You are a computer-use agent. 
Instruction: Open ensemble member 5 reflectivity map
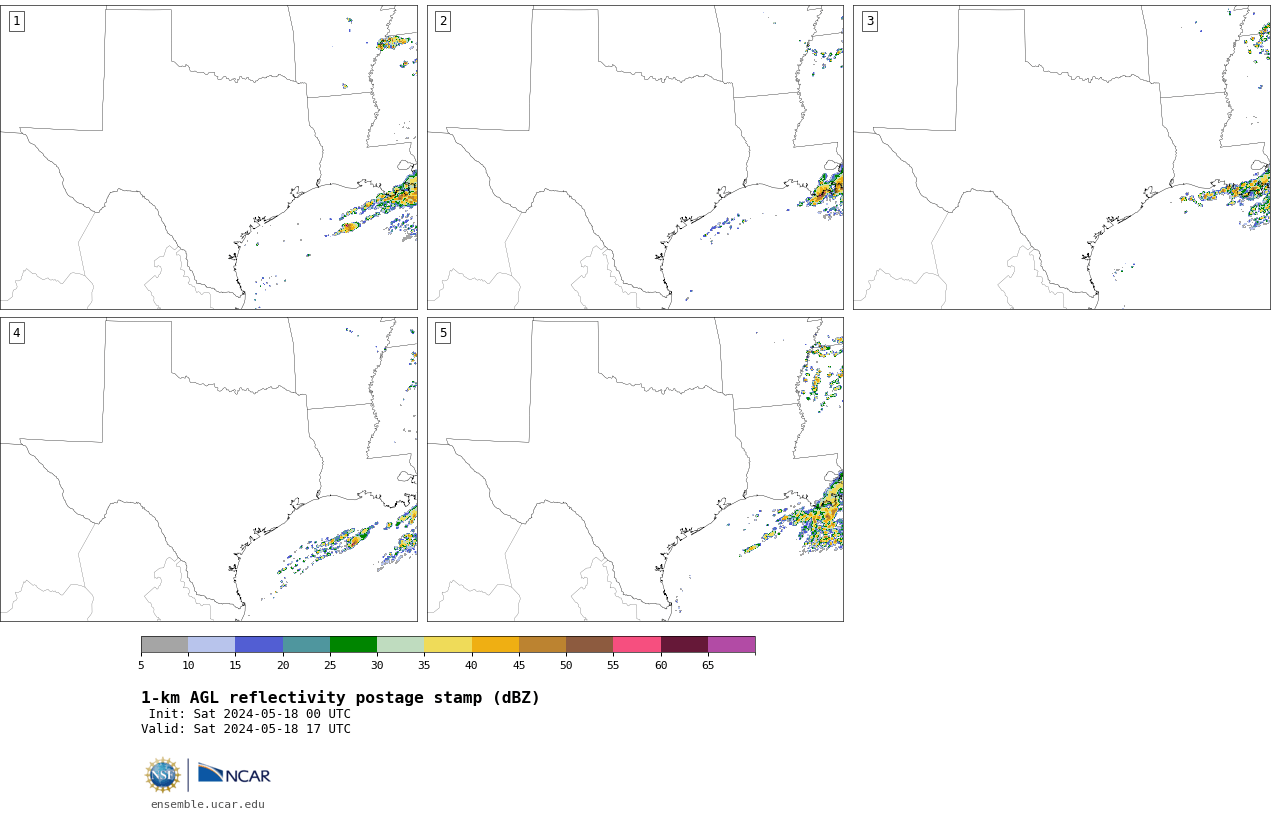(x=635, y=469)
